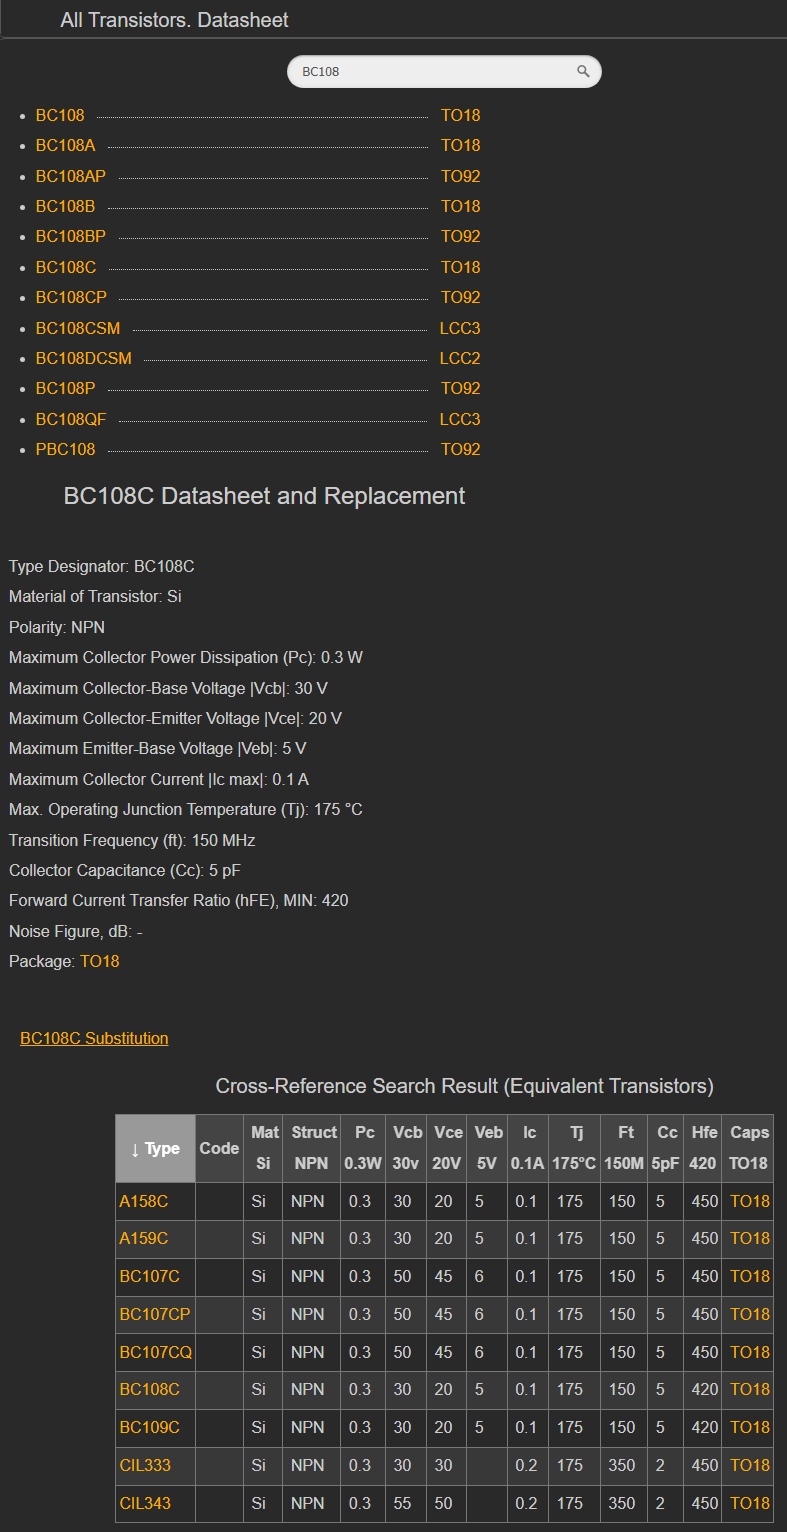Click TO18 in the BC107C row
The height and width of the screenshot is (1532, 787).
click(750, 1277)
